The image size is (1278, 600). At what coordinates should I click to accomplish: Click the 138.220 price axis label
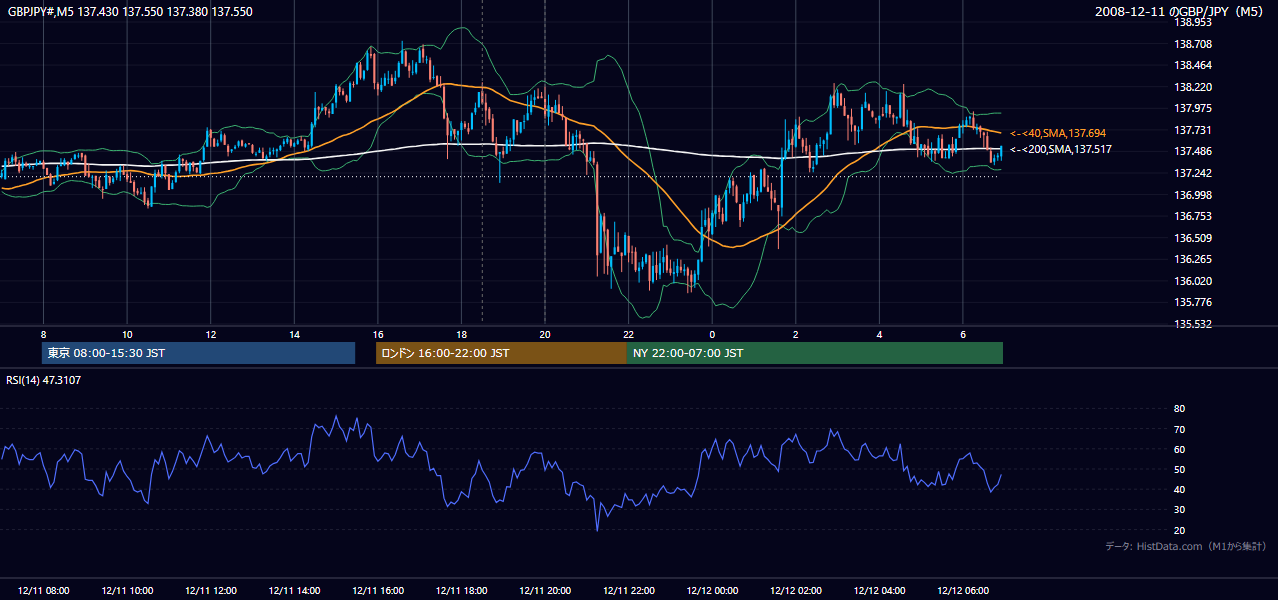click(1193, 87)
